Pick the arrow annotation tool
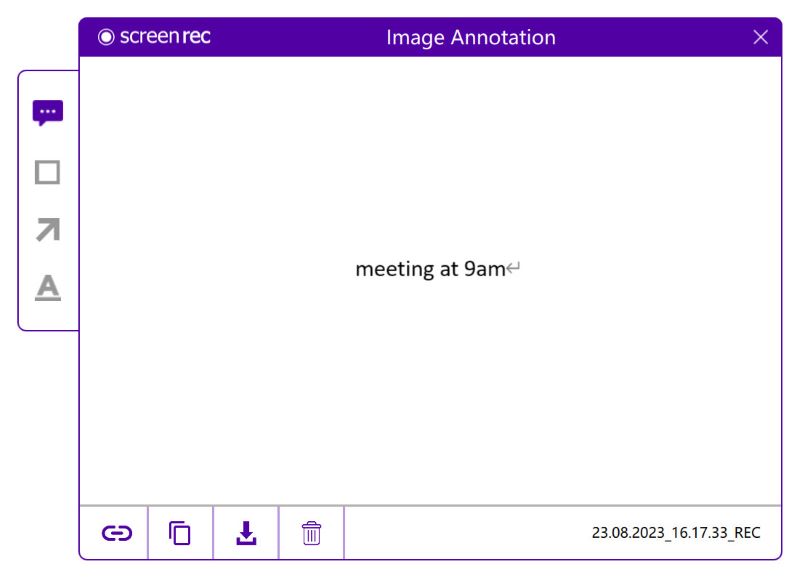The image size is (800, 578). (48, 230)
